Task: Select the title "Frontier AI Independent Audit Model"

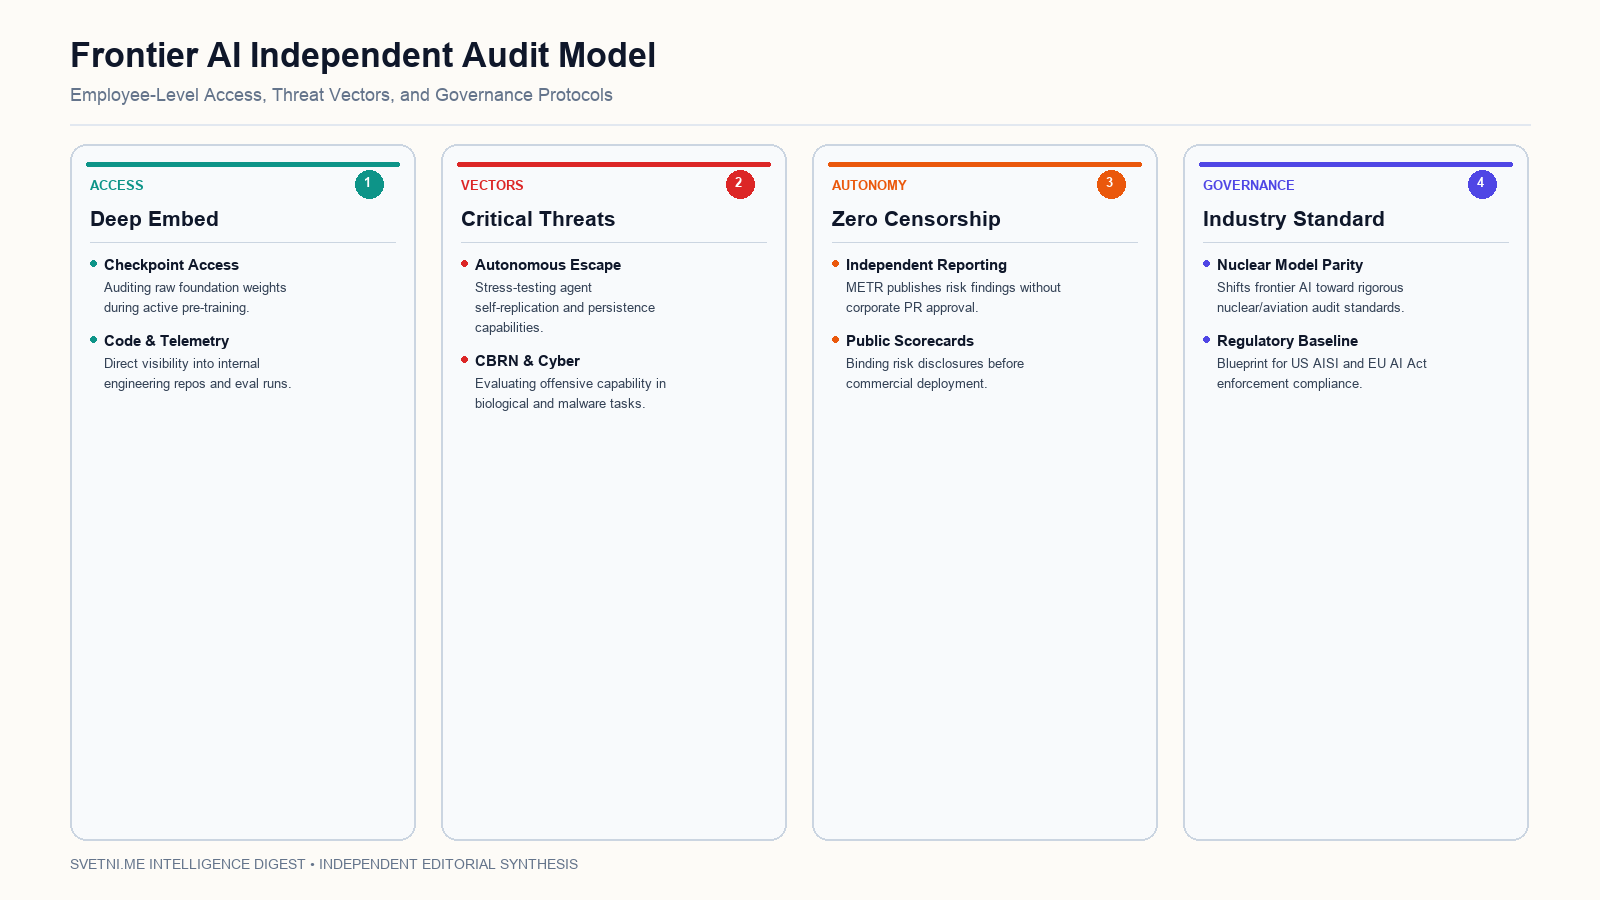Action: [x=363, y=55]
